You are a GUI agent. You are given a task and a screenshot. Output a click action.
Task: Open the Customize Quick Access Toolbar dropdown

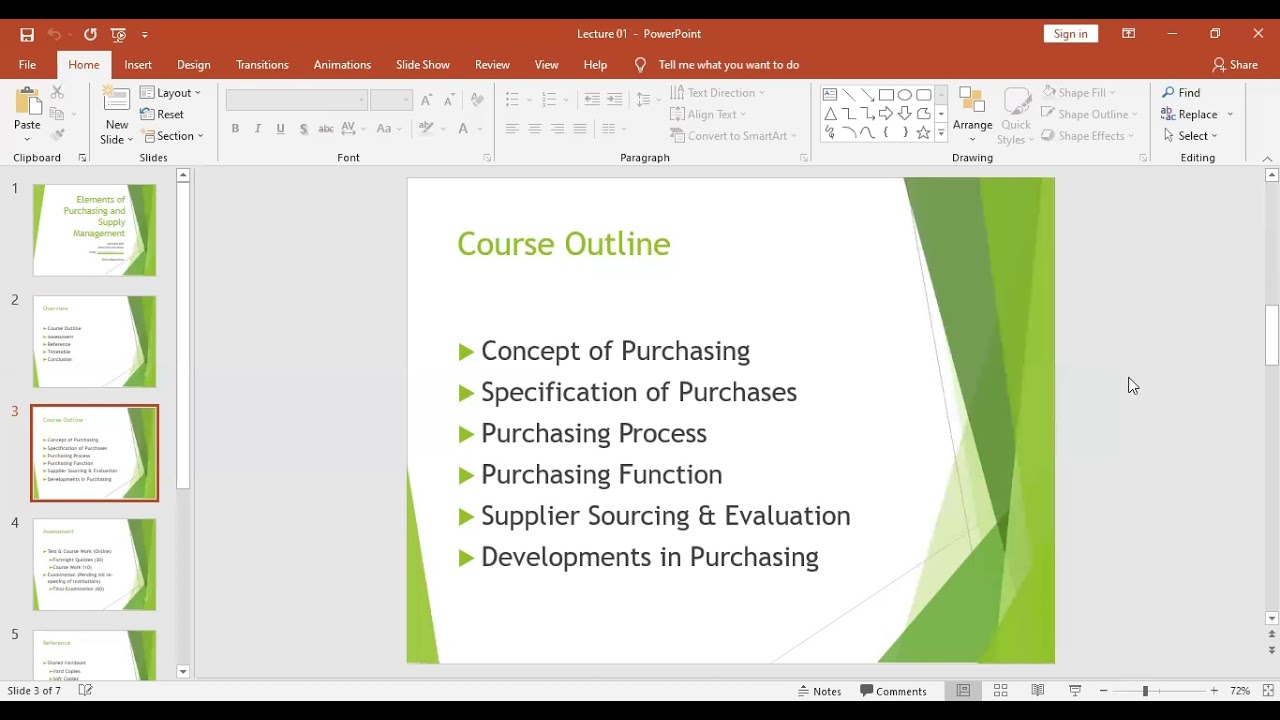[x=144, y=34]
